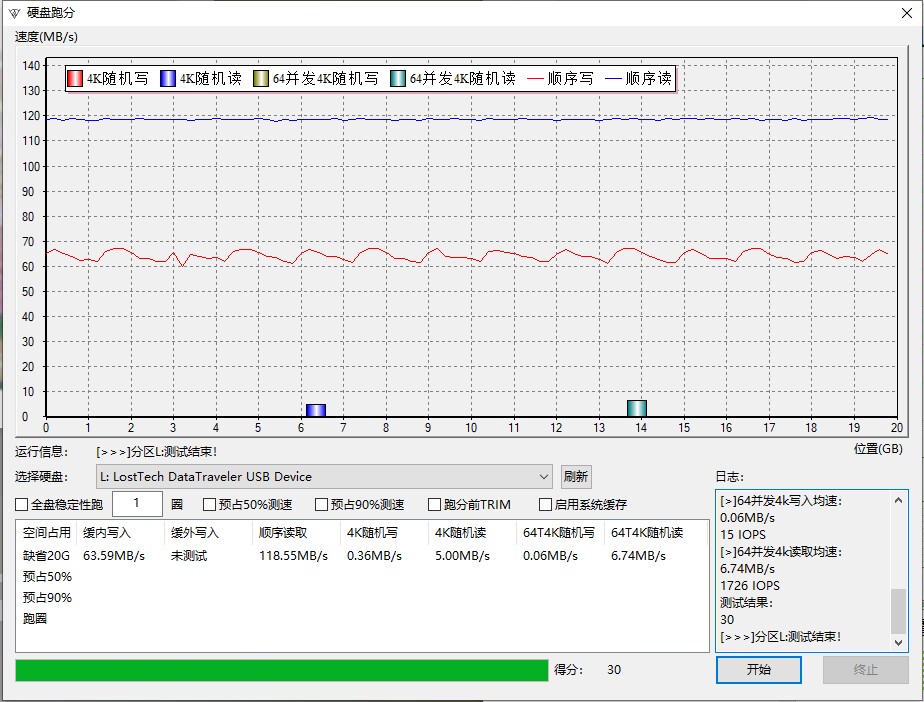Viewport: 924px width, 702px height.
Task: Enable the 预占90%测速 checkbox
Action: (x=321, y=505)
